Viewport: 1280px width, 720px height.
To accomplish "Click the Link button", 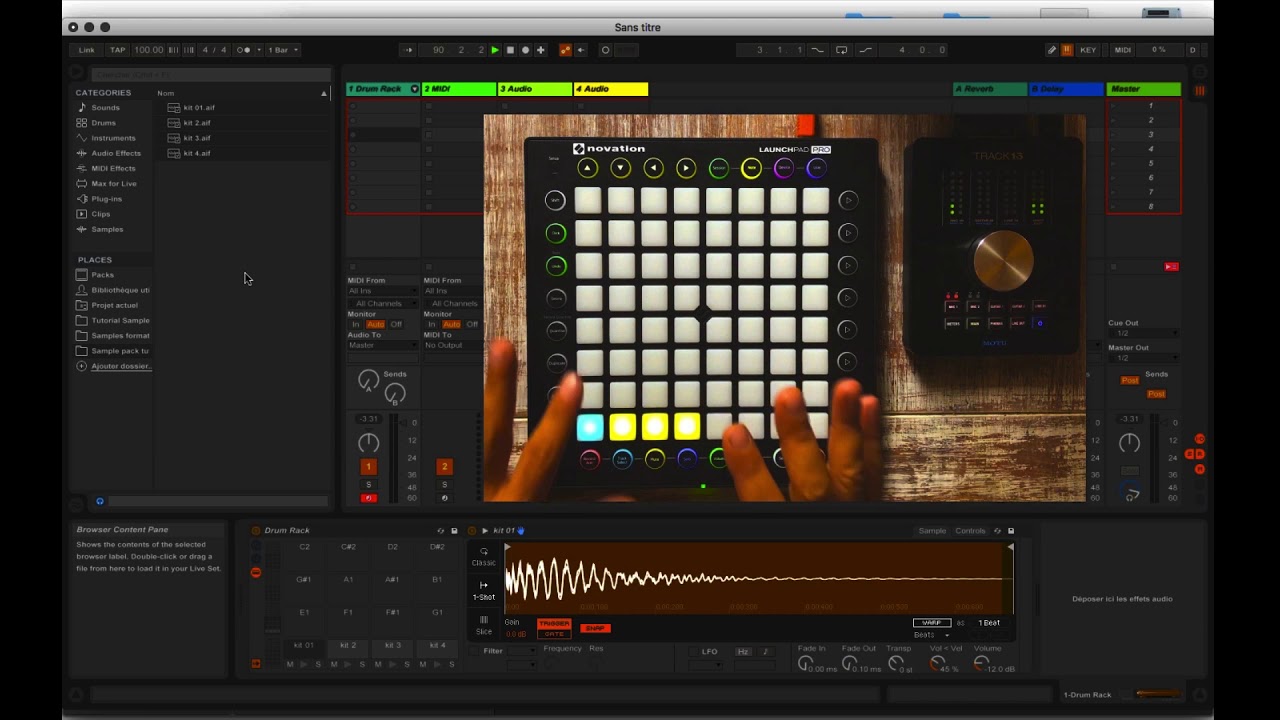I will [87, 50].
